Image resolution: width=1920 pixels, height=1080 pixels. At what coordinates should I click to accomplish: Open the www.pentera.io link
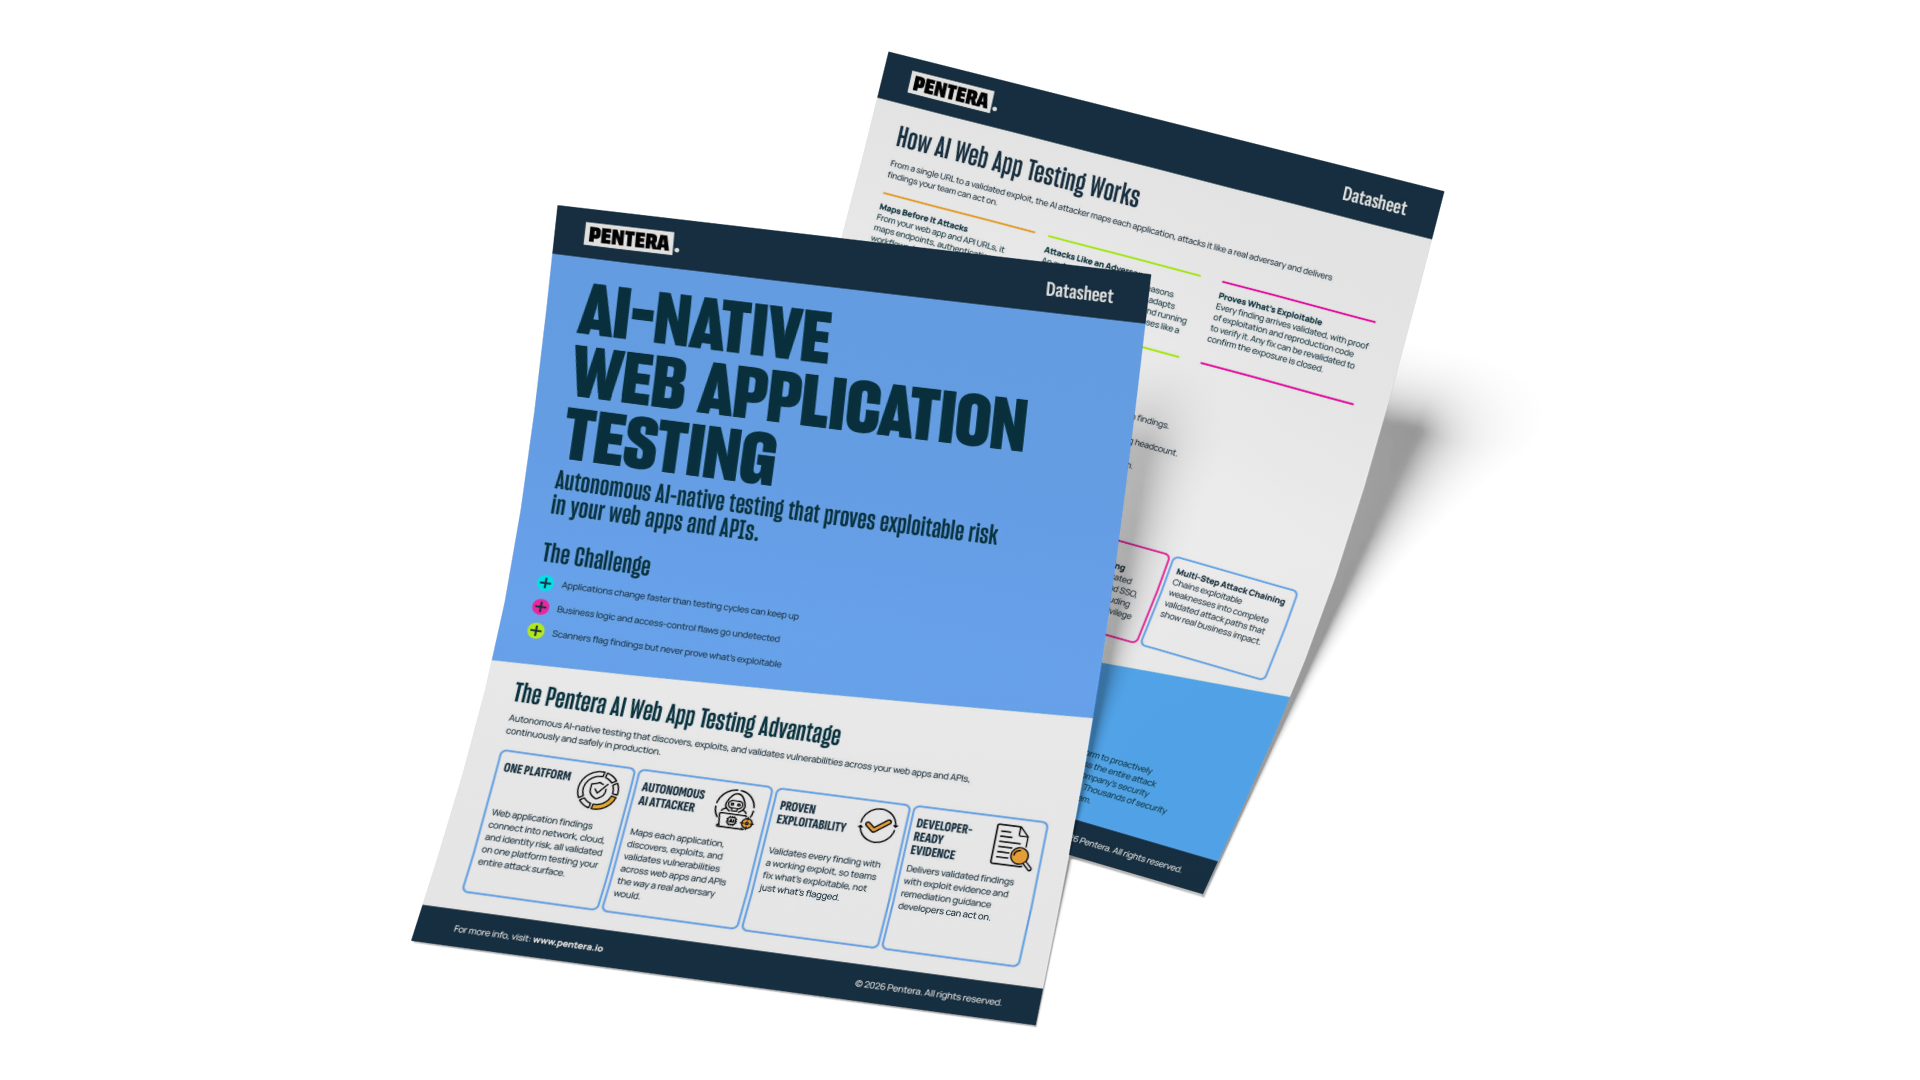click(567, 943)
